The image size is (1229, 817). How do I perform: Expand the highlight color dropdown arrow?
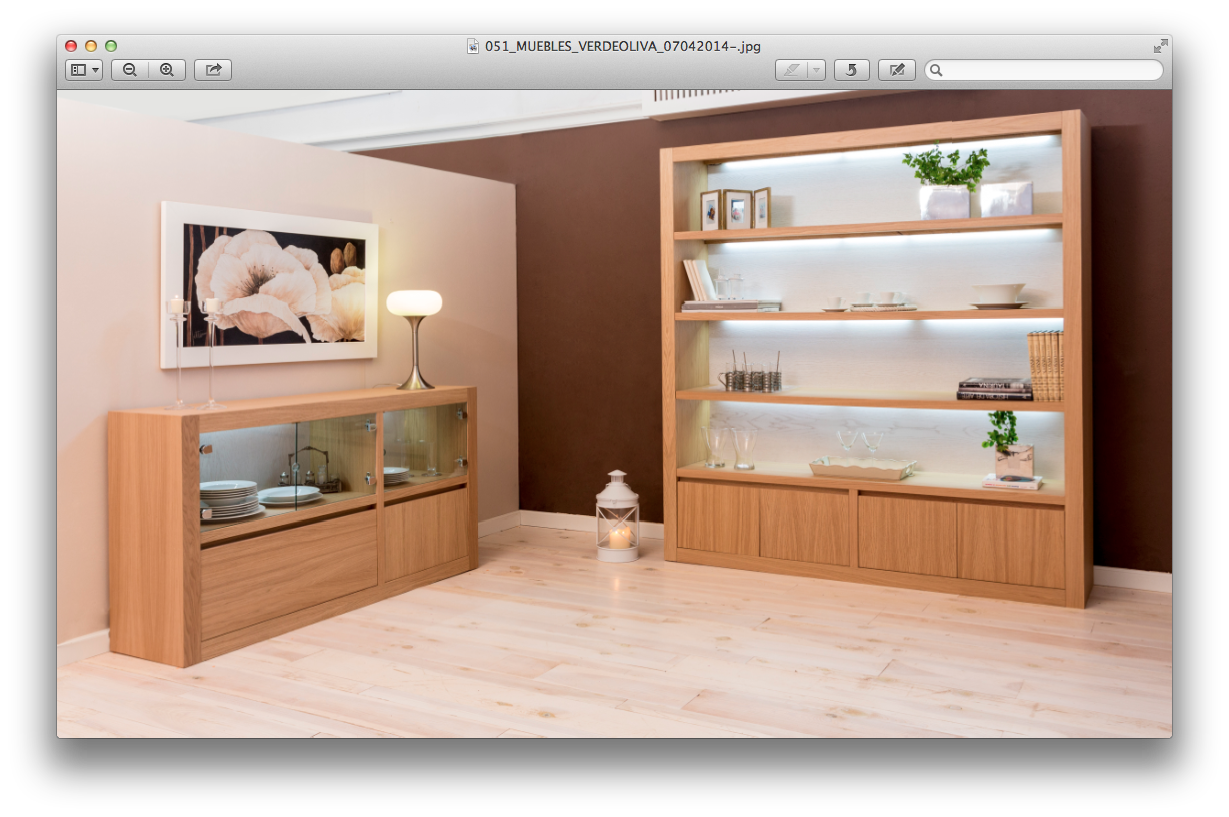coord(817,70)
